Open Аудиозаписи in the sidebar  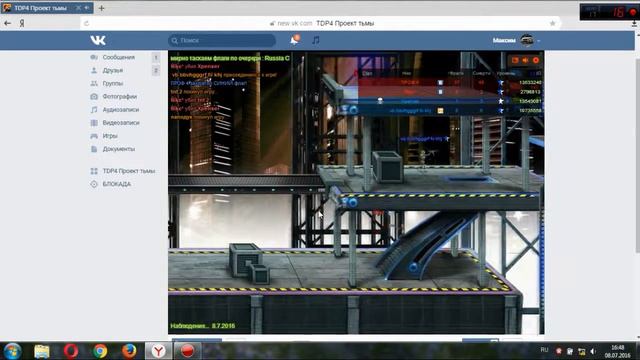click(x=121, y=109)
